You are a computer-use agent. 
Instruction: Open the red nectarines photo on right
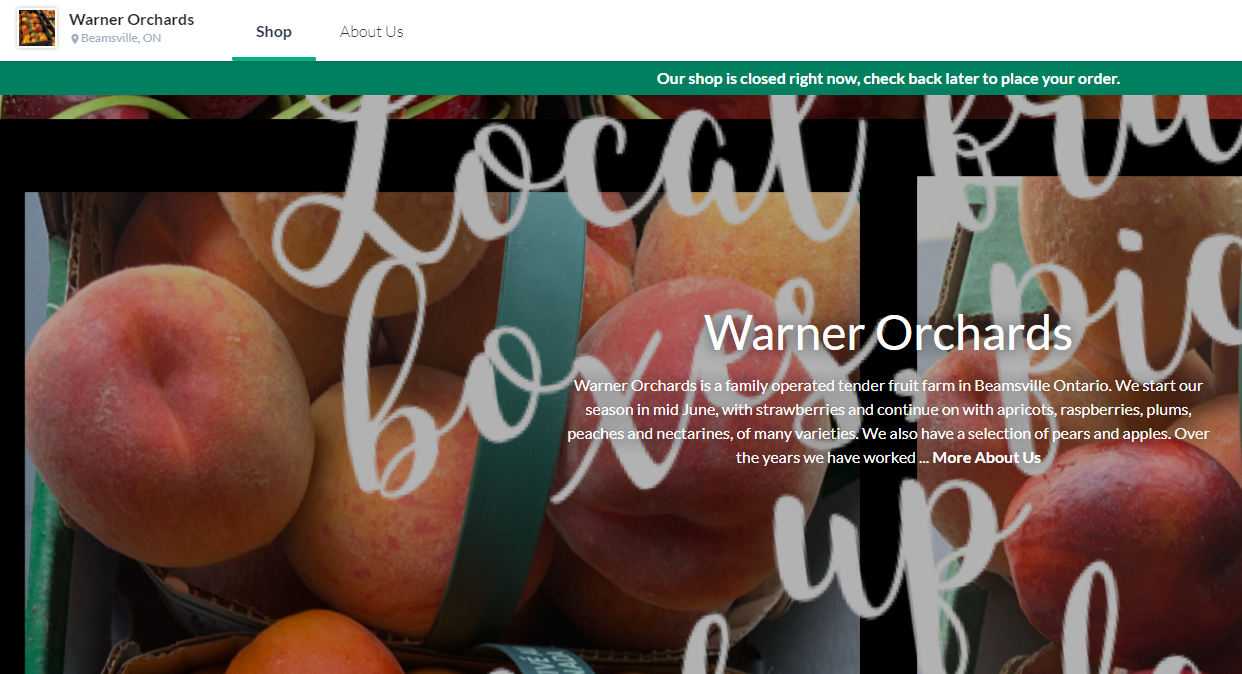pyautogui.click(x=1080, y=425)
